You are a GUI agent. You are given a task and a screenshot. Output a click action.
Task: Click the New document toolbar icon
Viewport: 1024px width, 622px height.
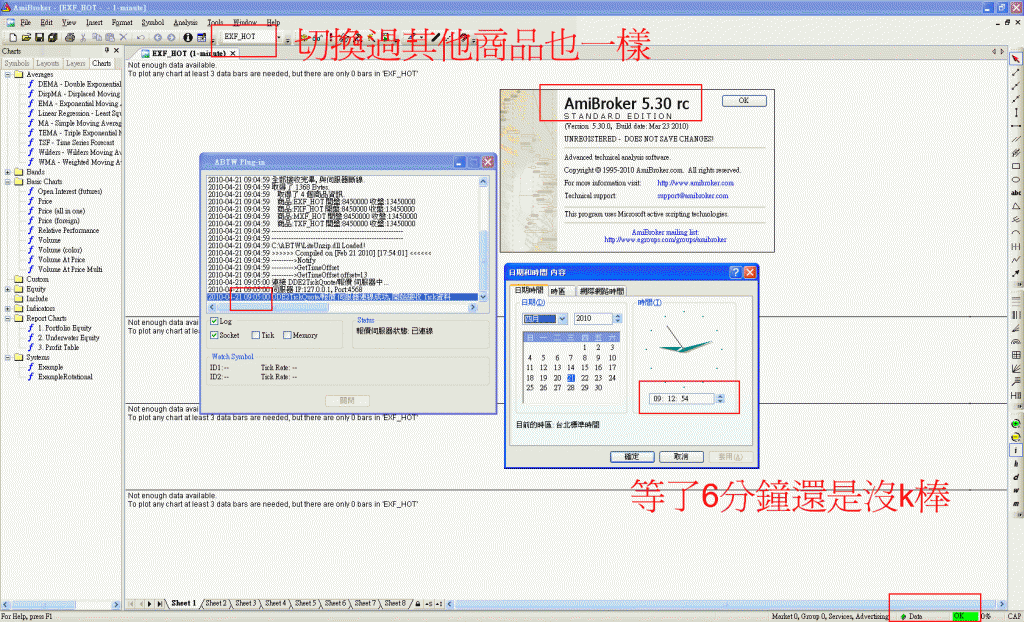click(x=13, y=37)
